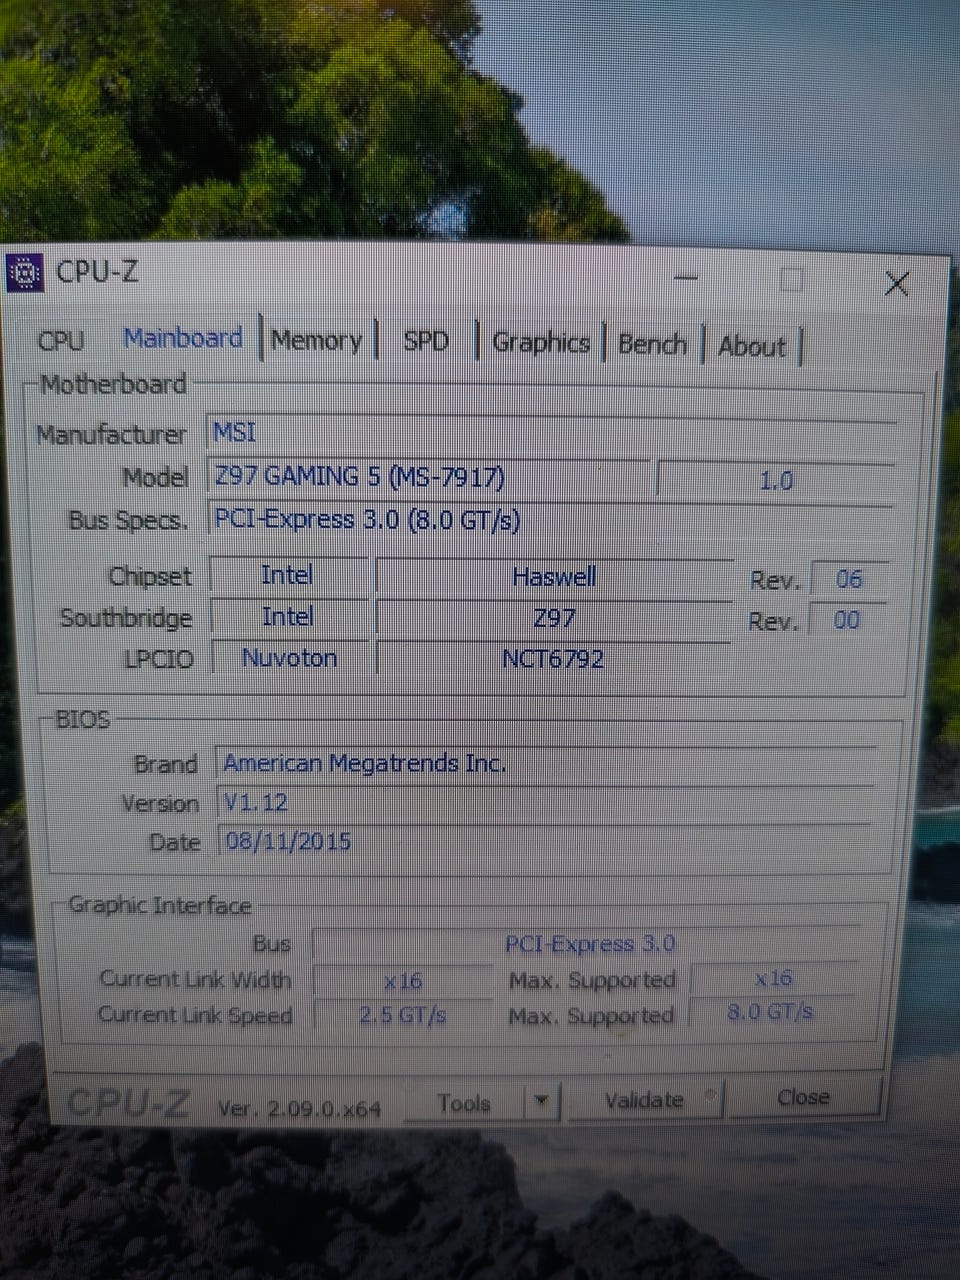This screenshot has height=1280, width=960.
Task: Select the Mainboard tab
Action: click(183, 338)
